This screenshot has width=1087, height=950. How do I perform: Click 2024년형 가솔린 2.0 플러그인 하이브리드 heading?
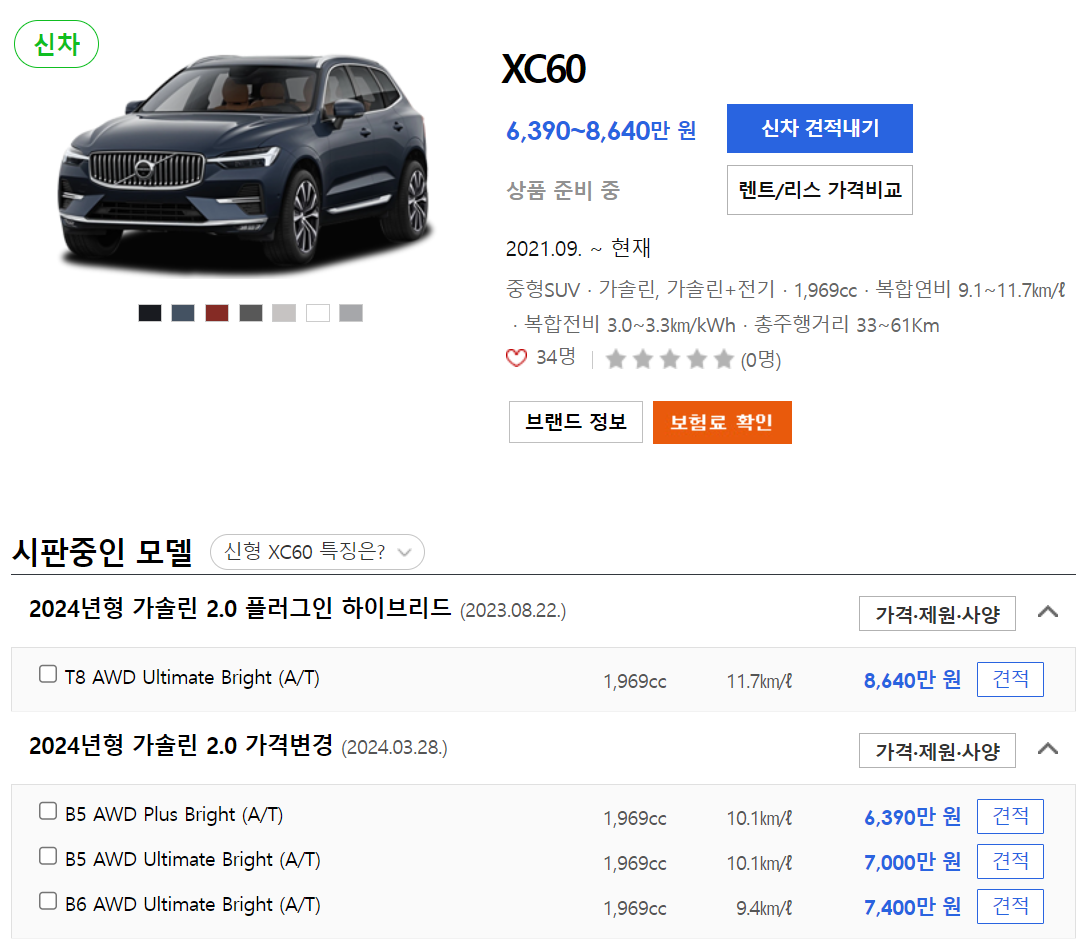pyautogui.click(x=240, y=609)
